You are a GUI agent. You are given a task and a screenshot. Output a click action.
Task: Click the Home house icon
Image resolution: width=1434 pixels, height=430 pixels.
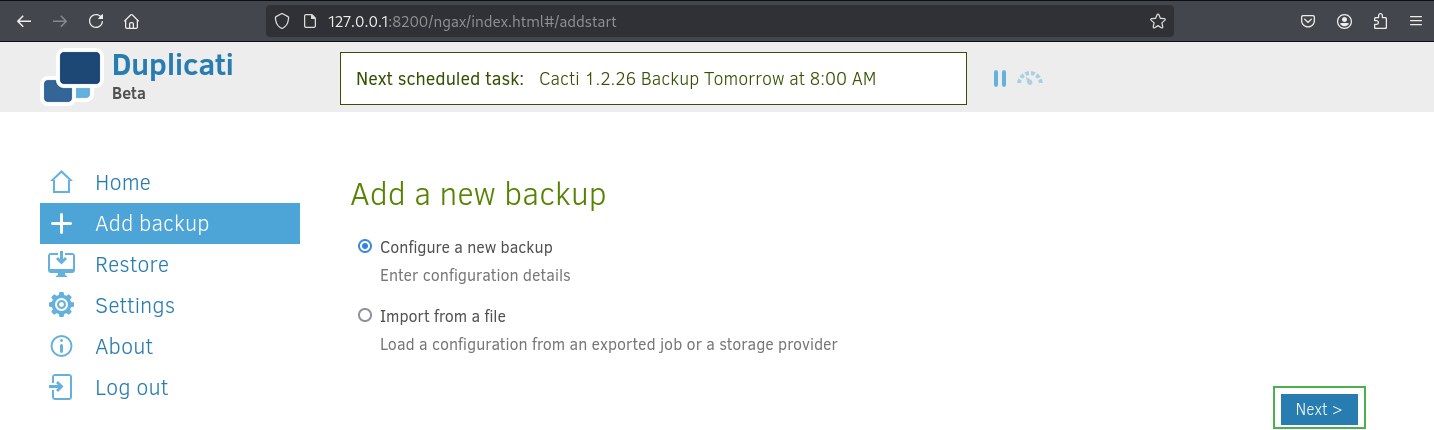tap(61, 183)
